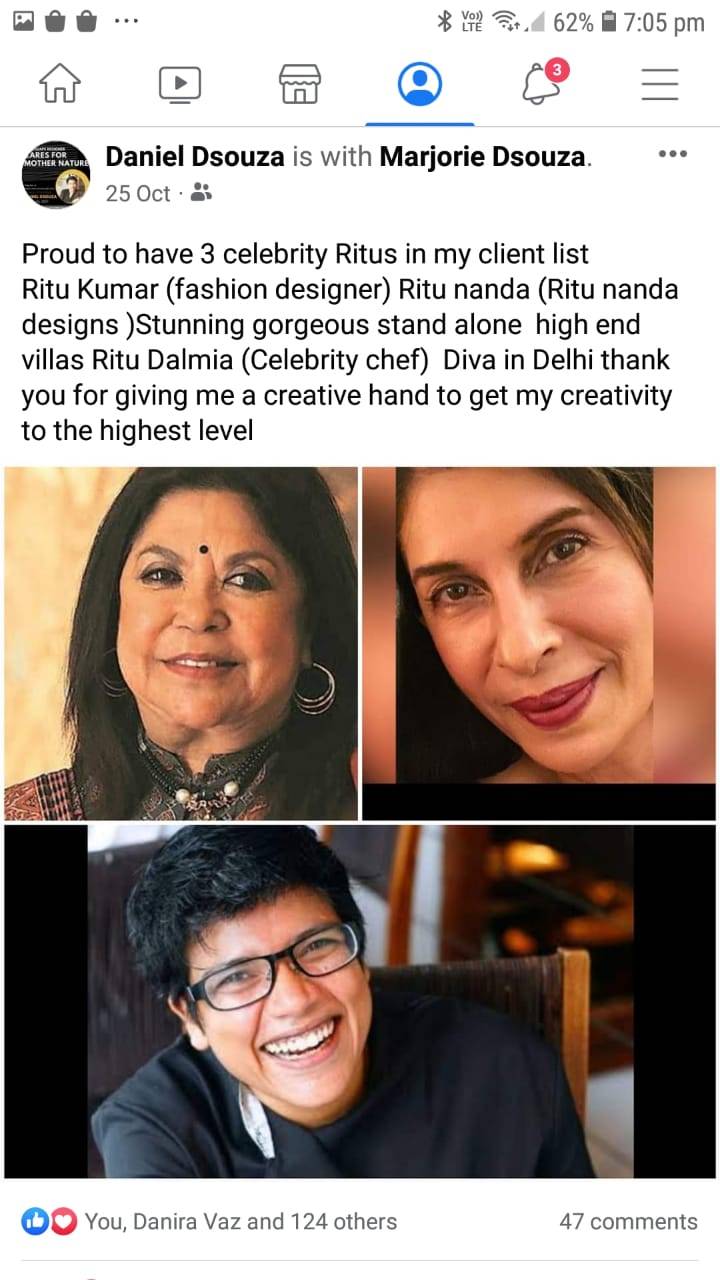
Task: Open the top-left photo with bindi
Action: coord(181,644)
